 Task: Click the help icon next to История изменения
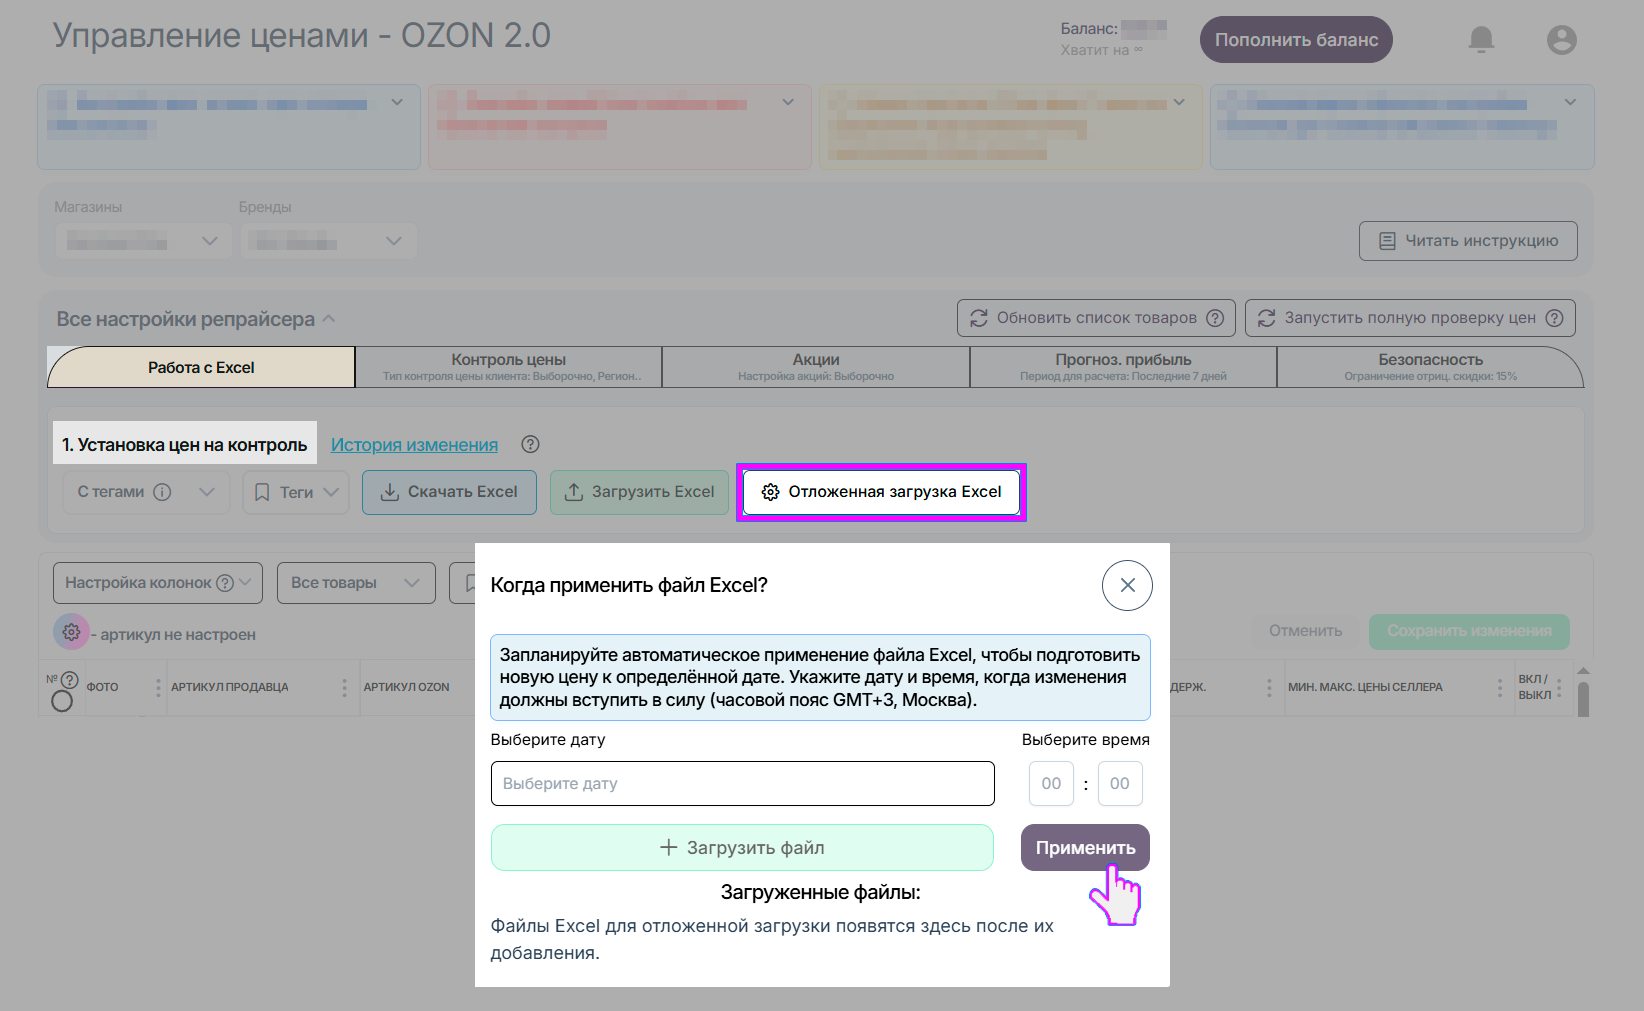tap(531, 444)
